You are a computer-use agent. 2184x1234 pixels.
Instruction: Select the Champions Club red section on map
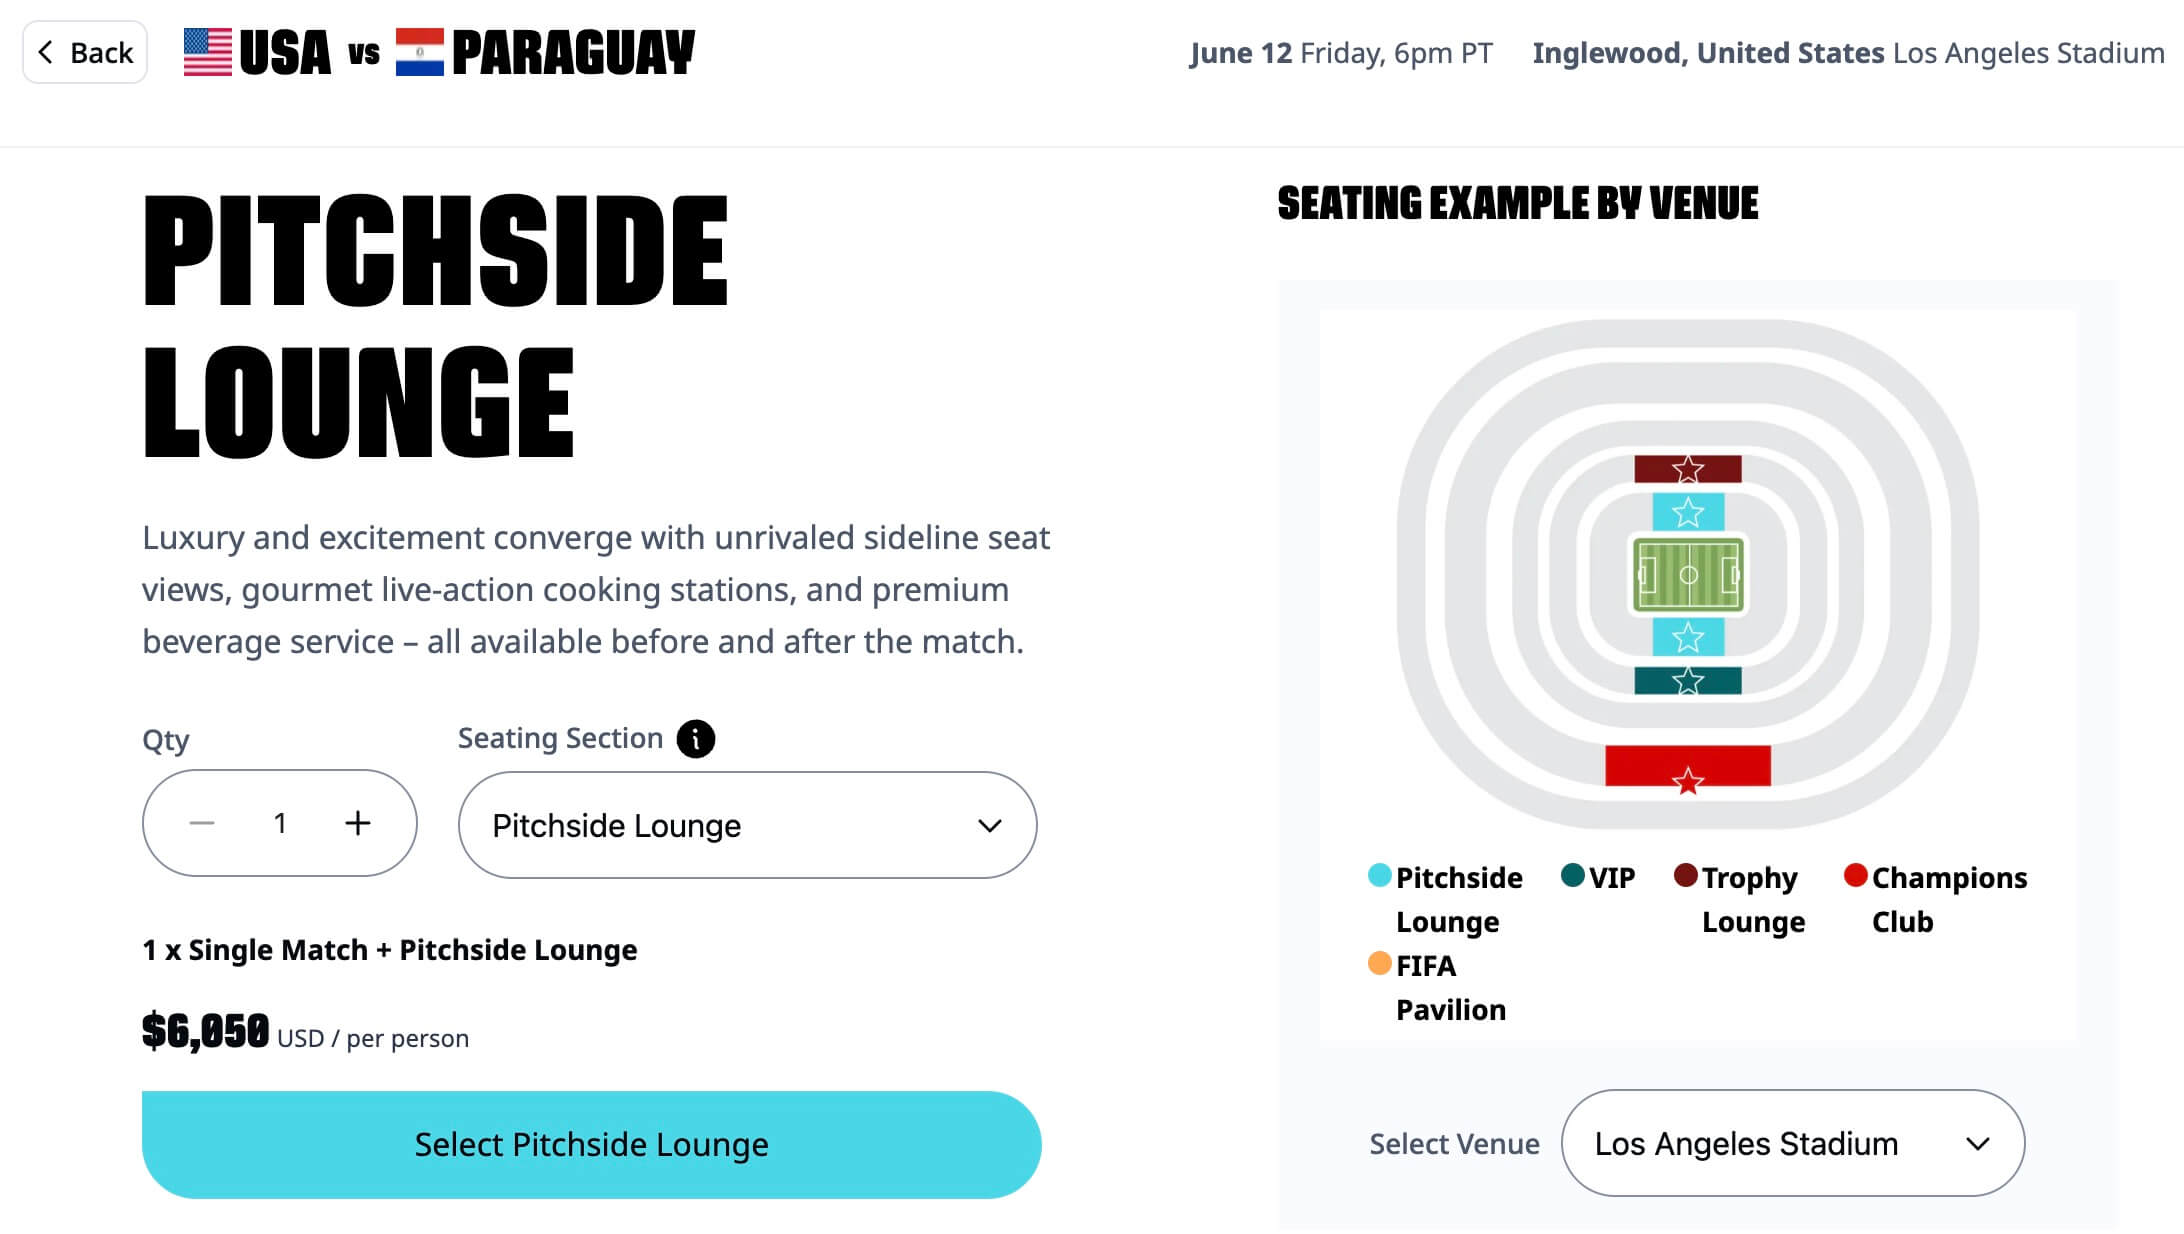pos(1690,765)
